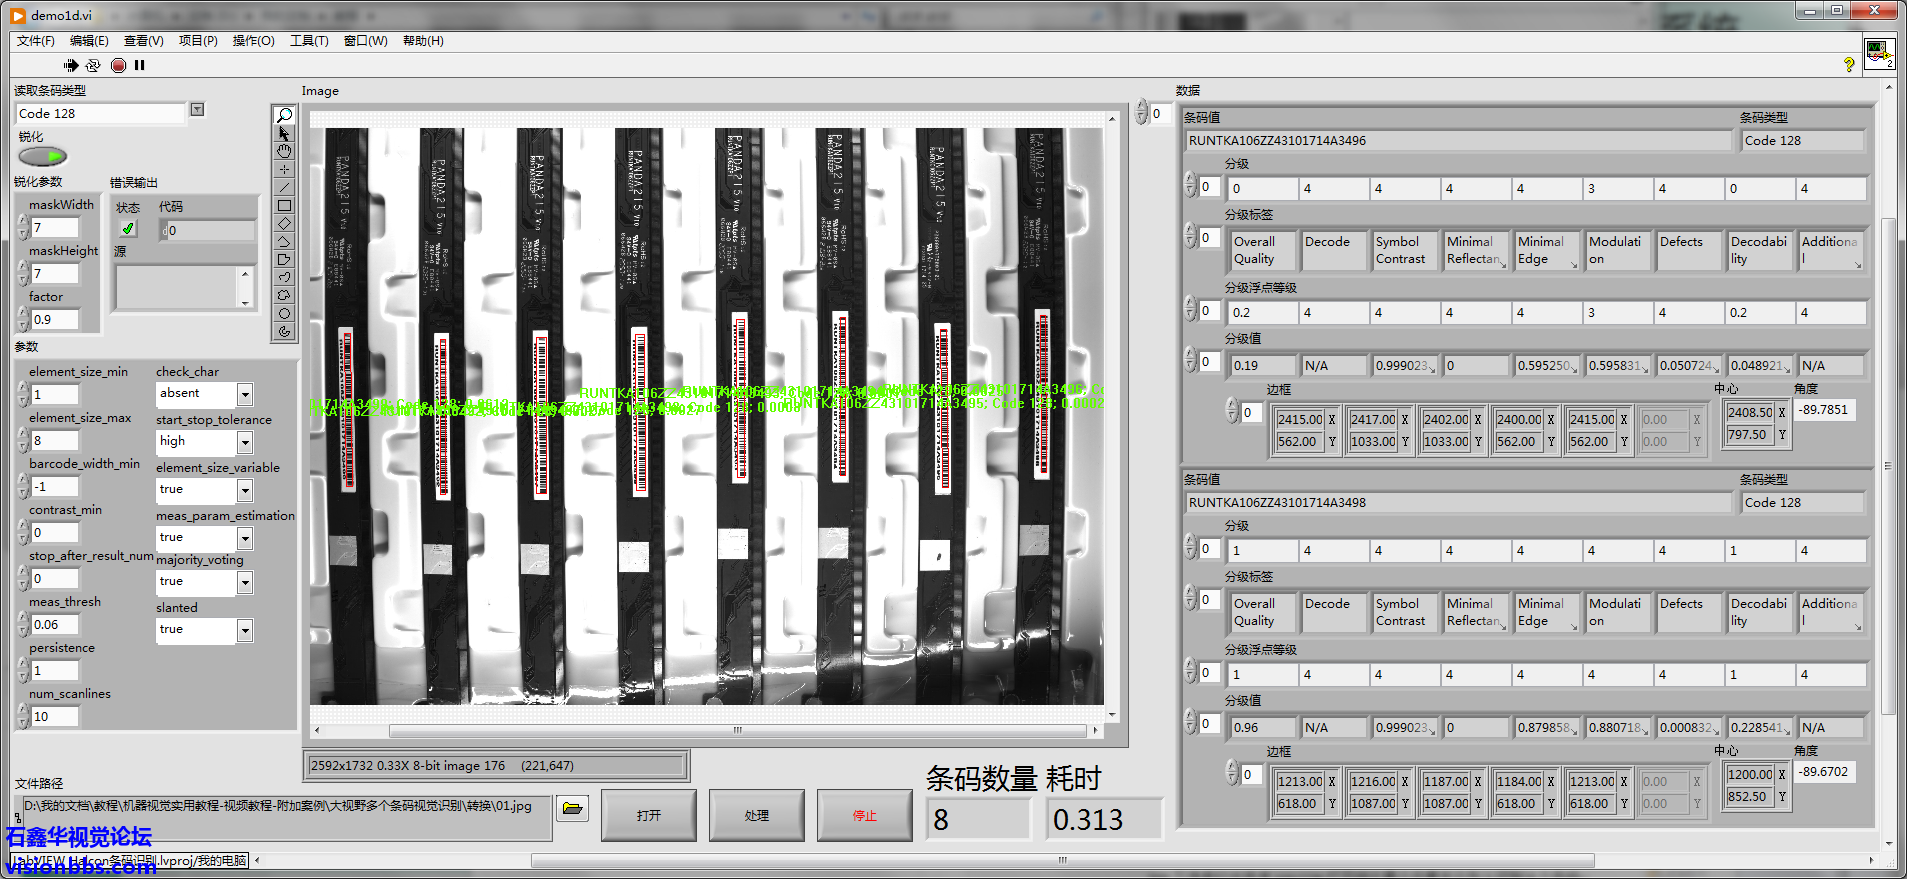Select the Rotated Rectangle tool
Image resolution: width=1907 pixels, height=879 pixels.
[284, 223]
